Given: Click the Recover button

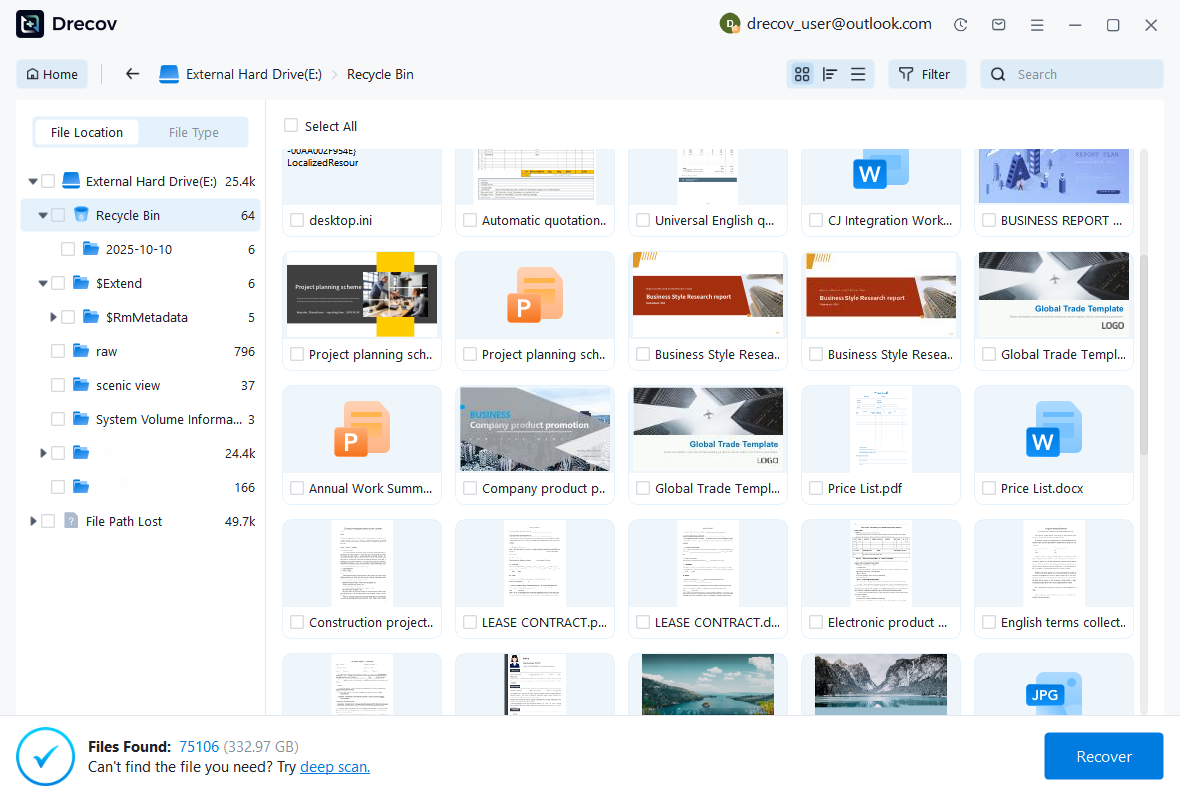Looking at the screenshot, I should click(1103, 756).
